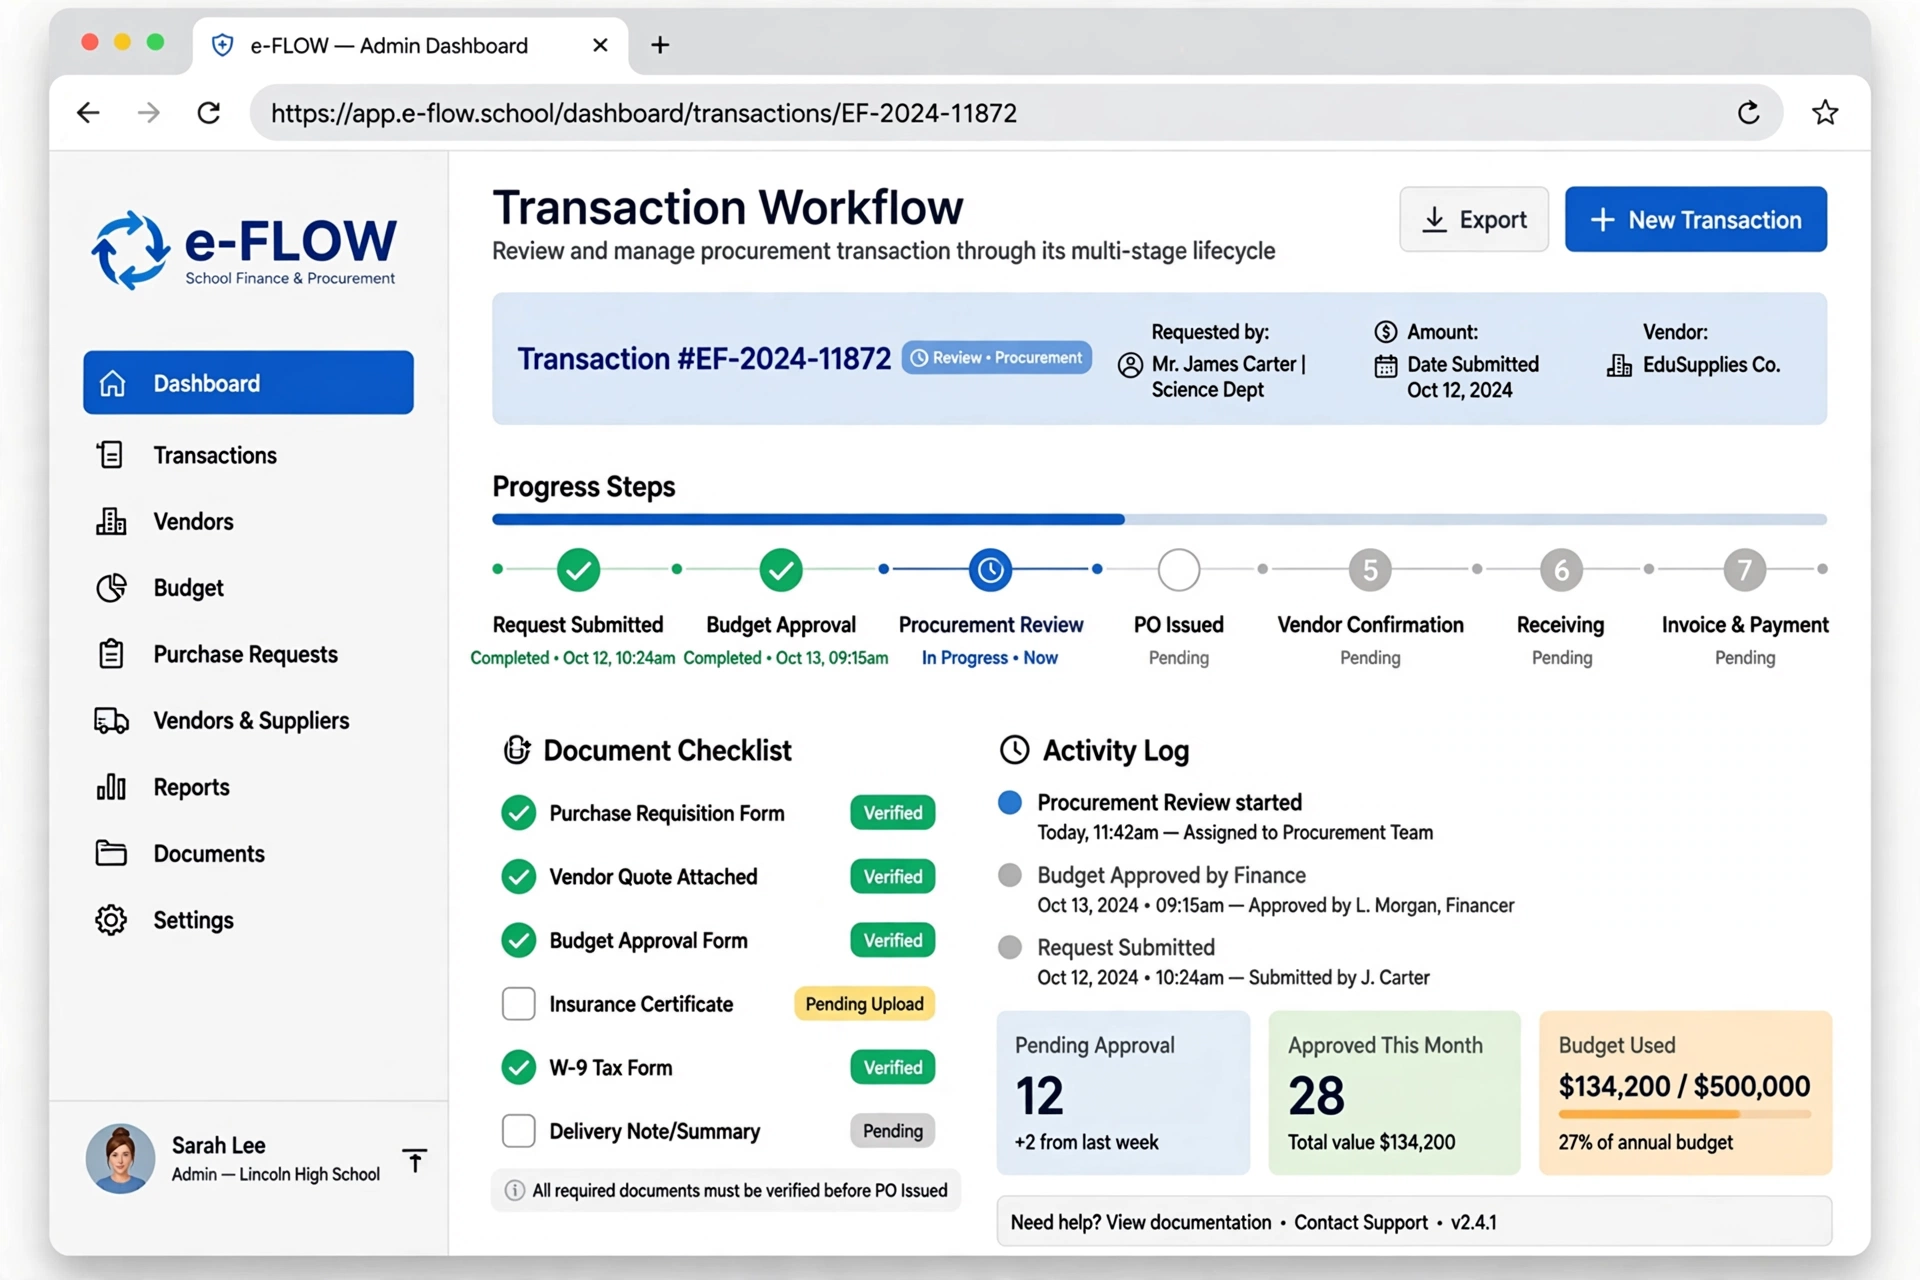Open Purchase Requests page
The image size is (1920, 1280).
point(245,654)
